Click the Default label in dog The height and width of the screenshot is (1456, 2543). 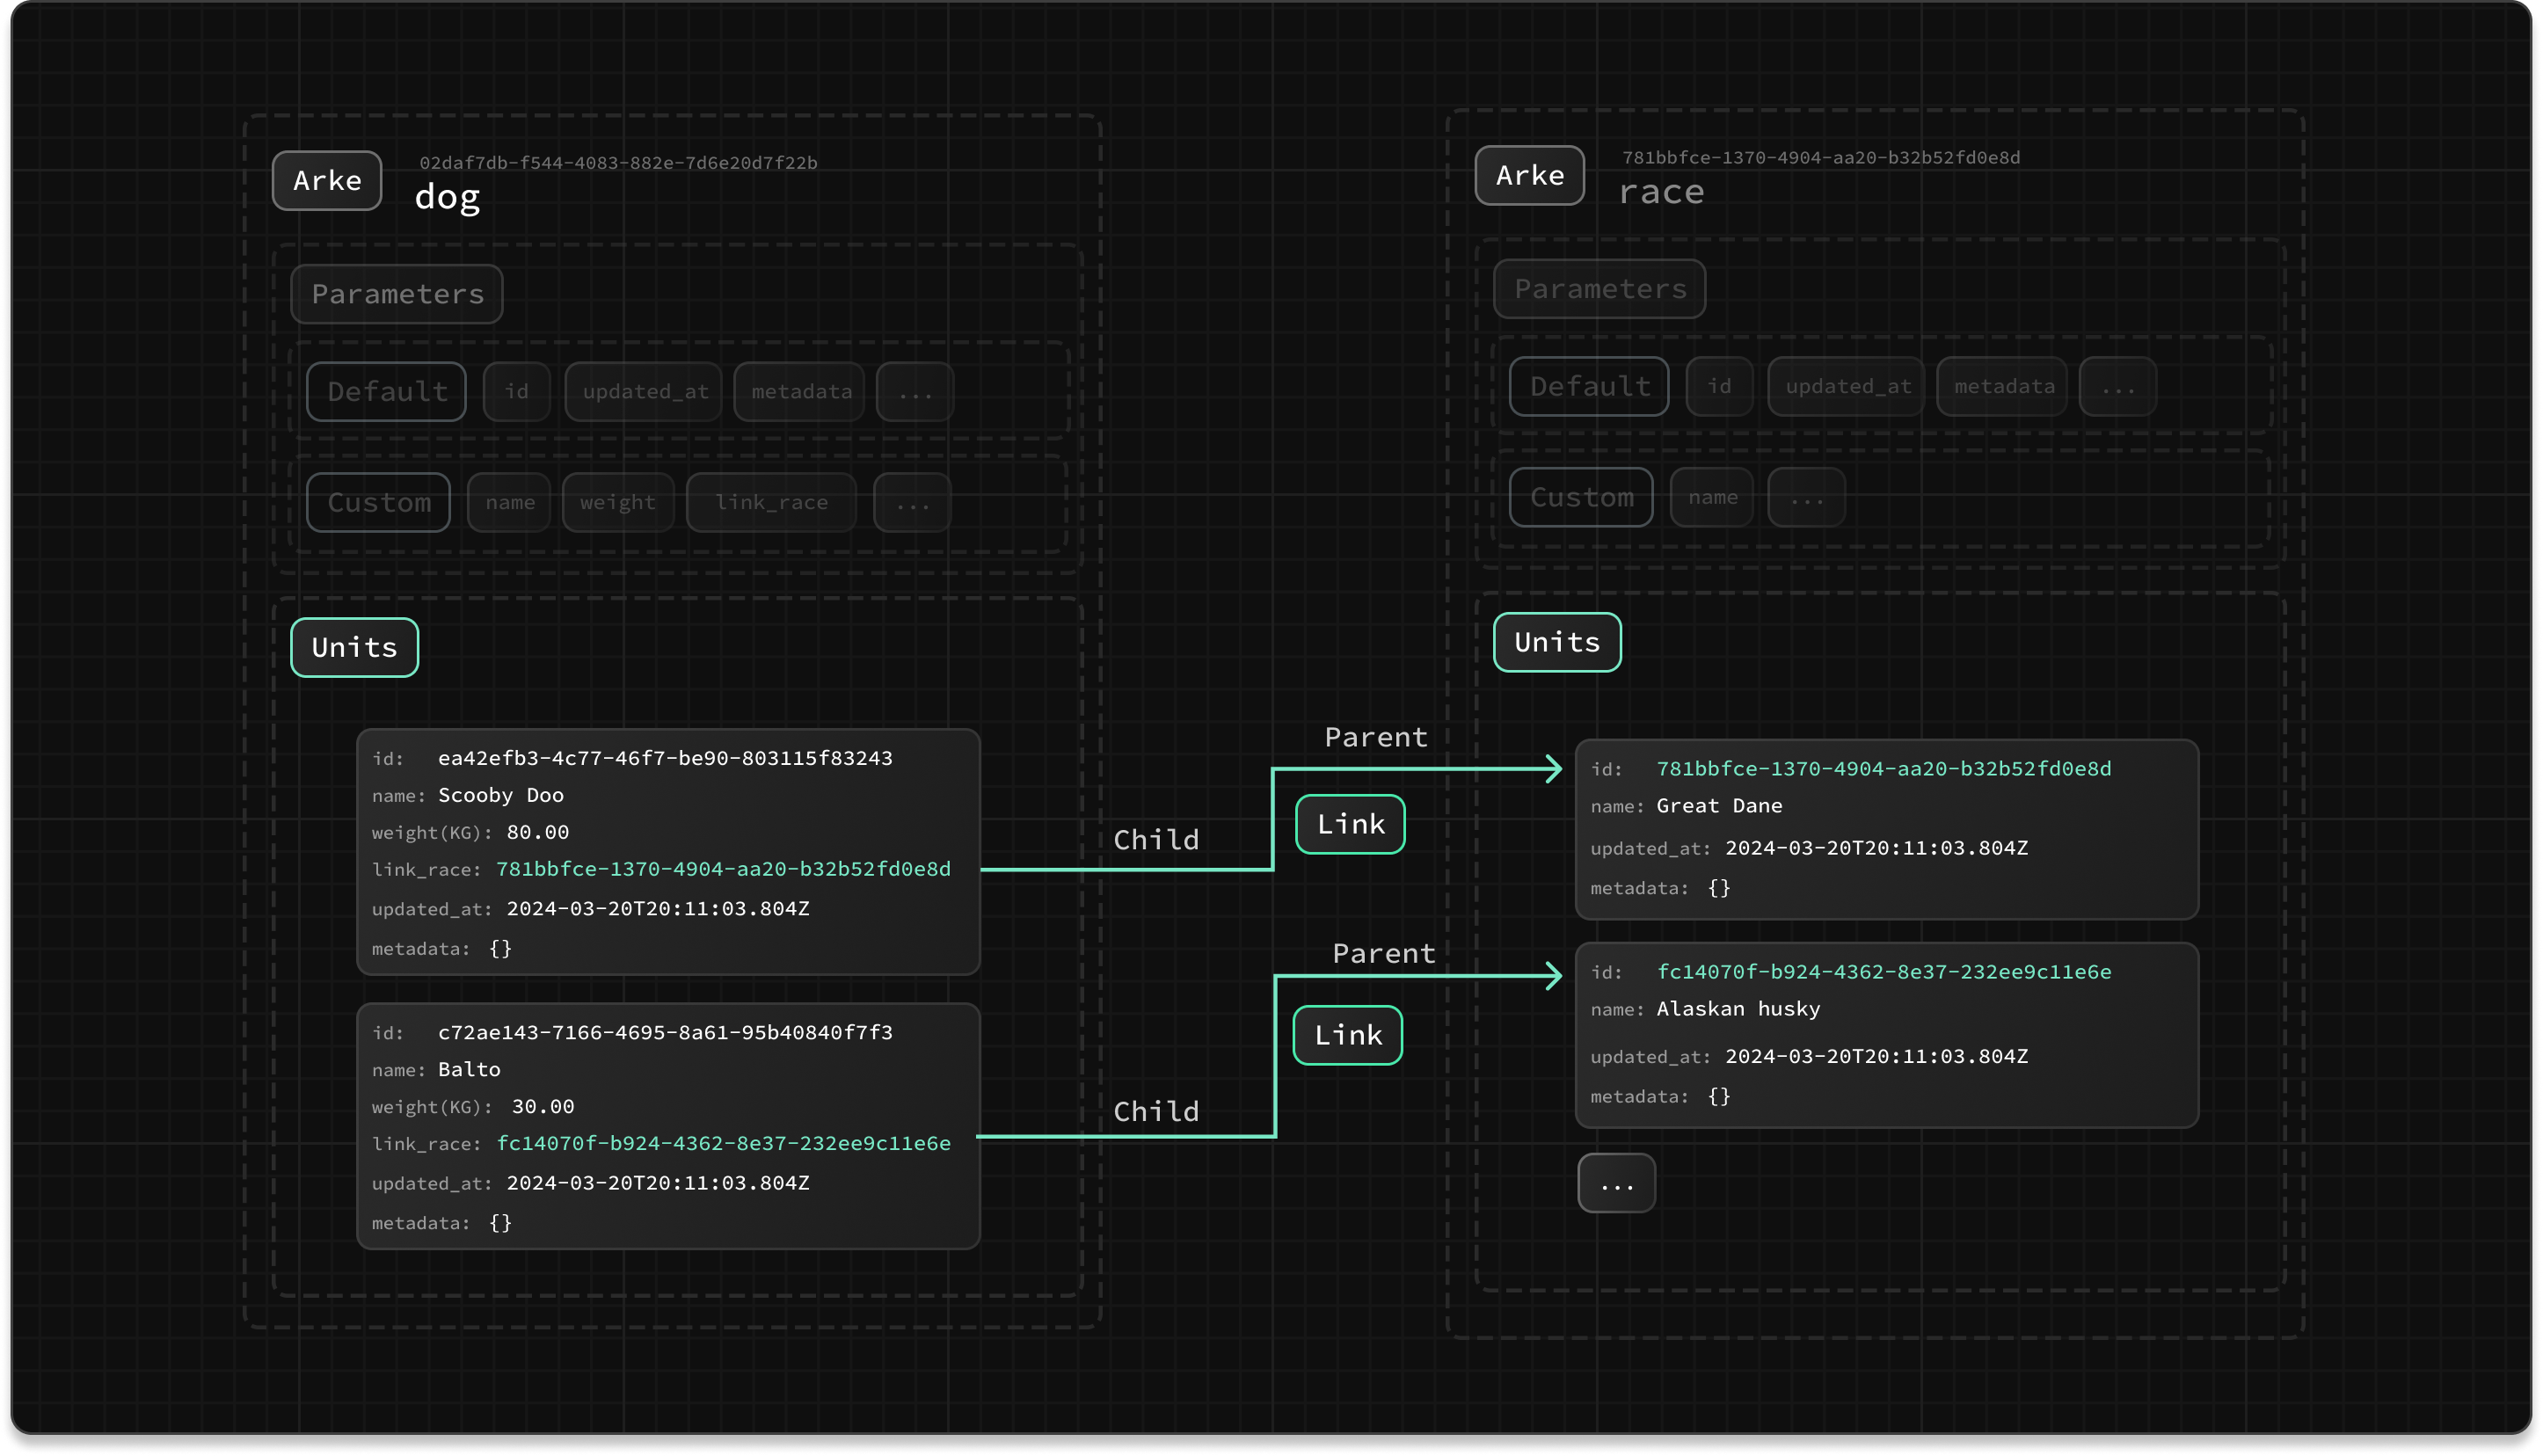(x=387, y=392)
